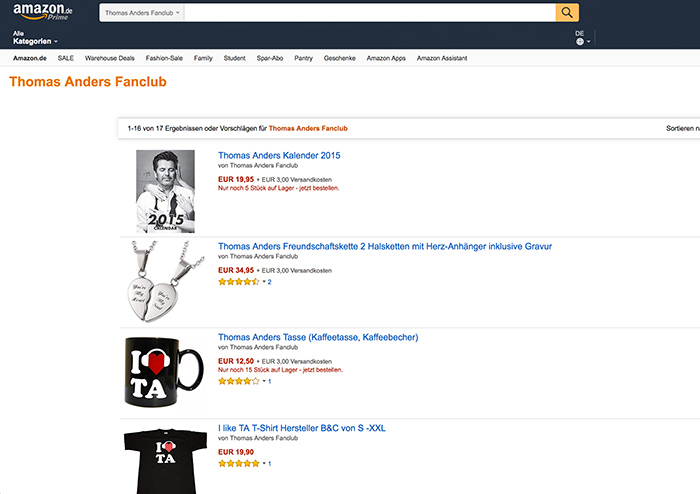Click the Tasse star rating

[x=238, y=381]
